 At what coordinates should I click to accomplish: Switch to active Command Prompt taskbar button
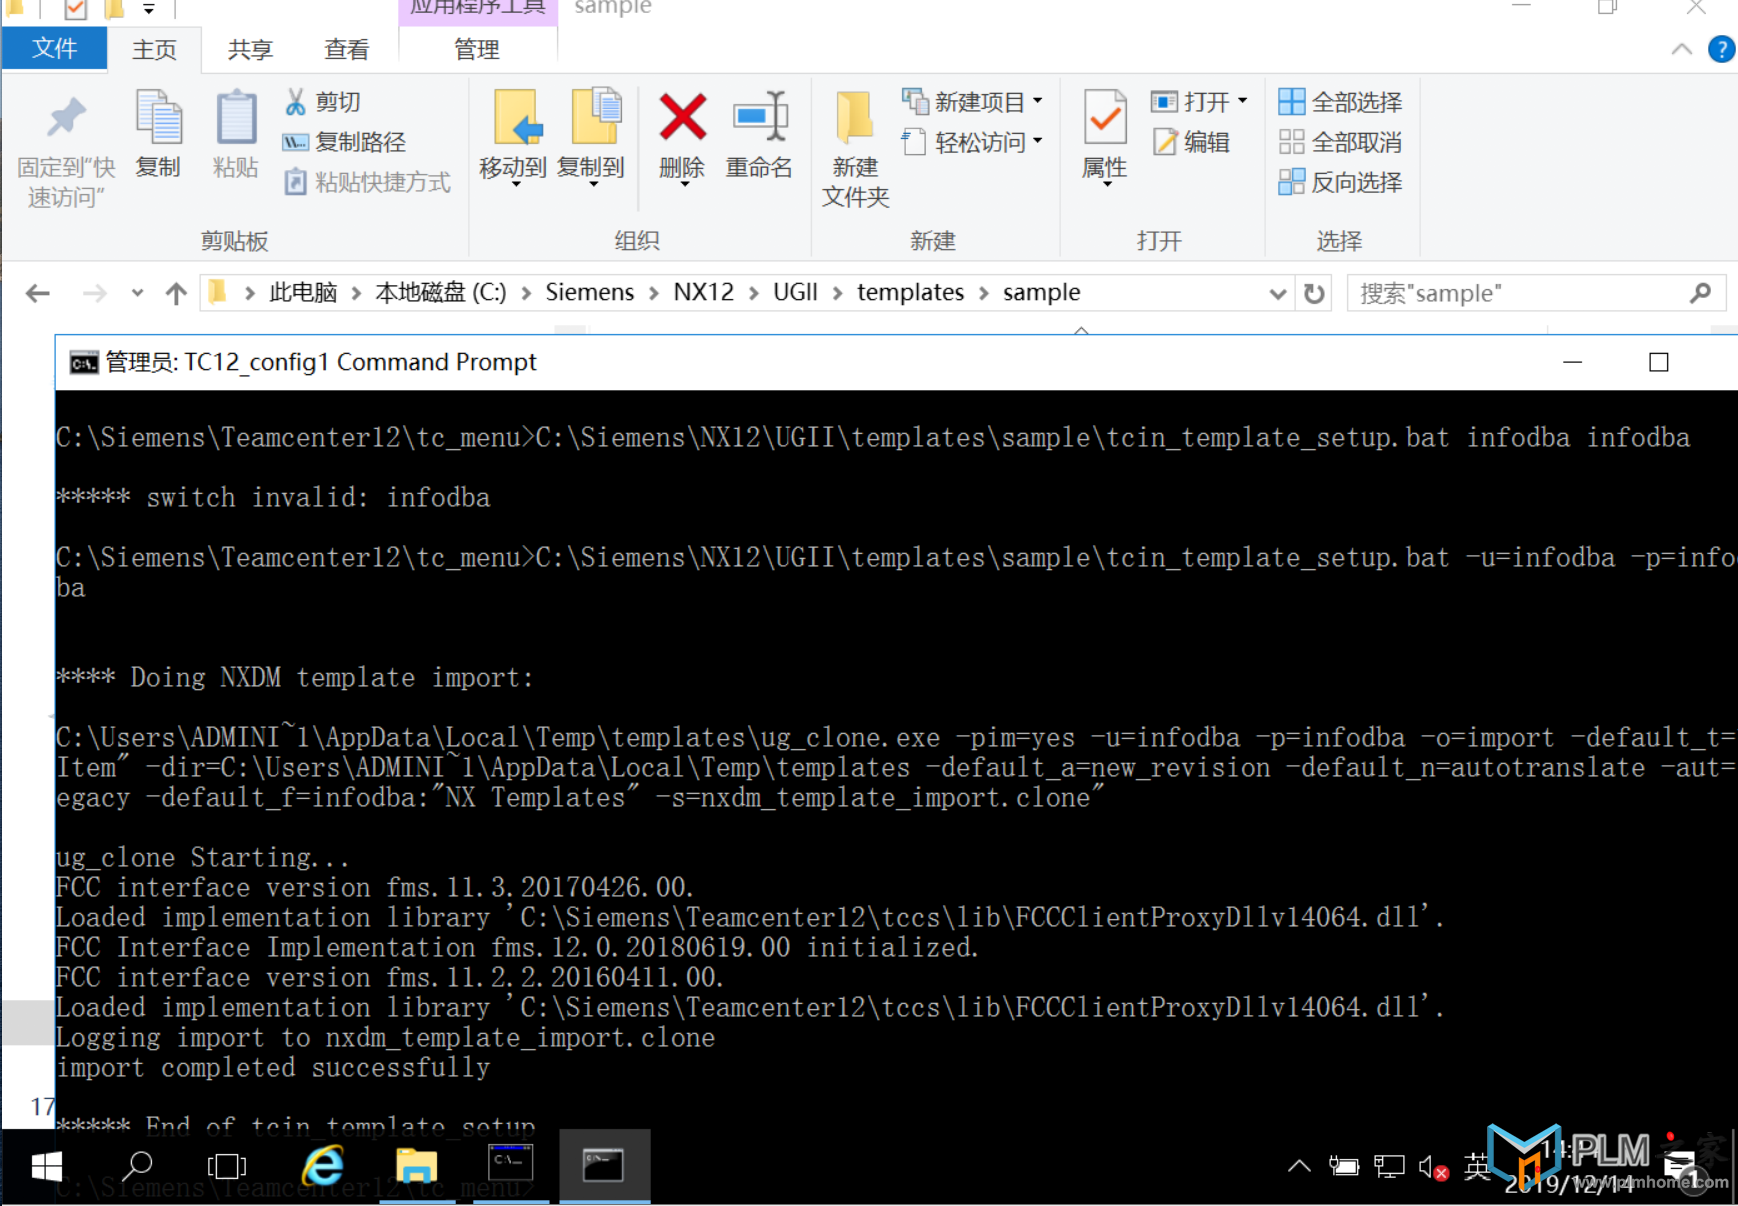point(604,1166)
